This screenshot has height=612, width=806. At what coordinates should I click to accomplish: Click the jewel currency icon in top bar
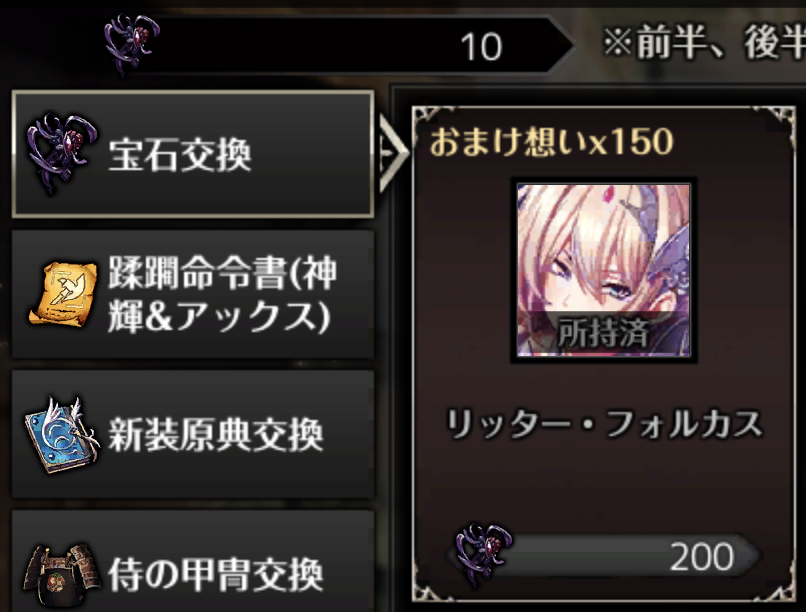(x=132, y=44)
